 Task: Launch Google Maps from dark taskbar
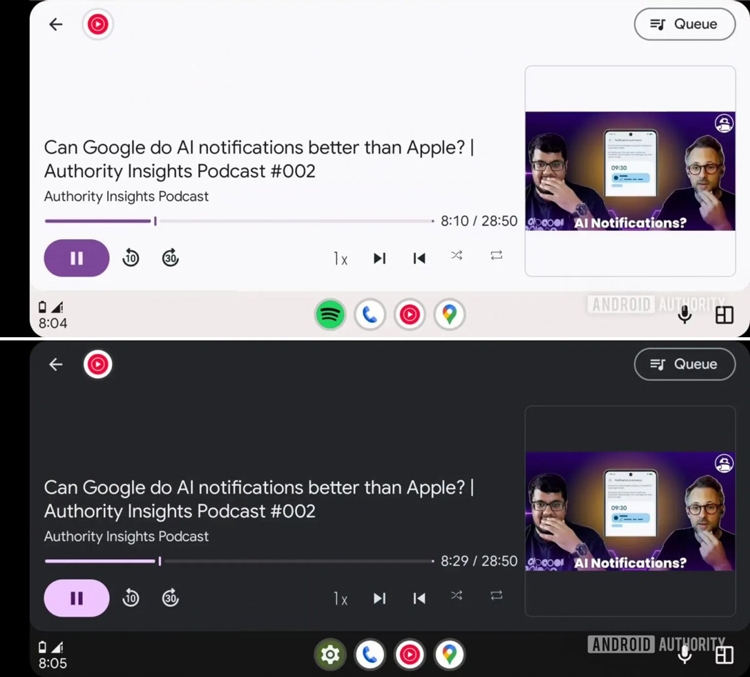point(450,654)
